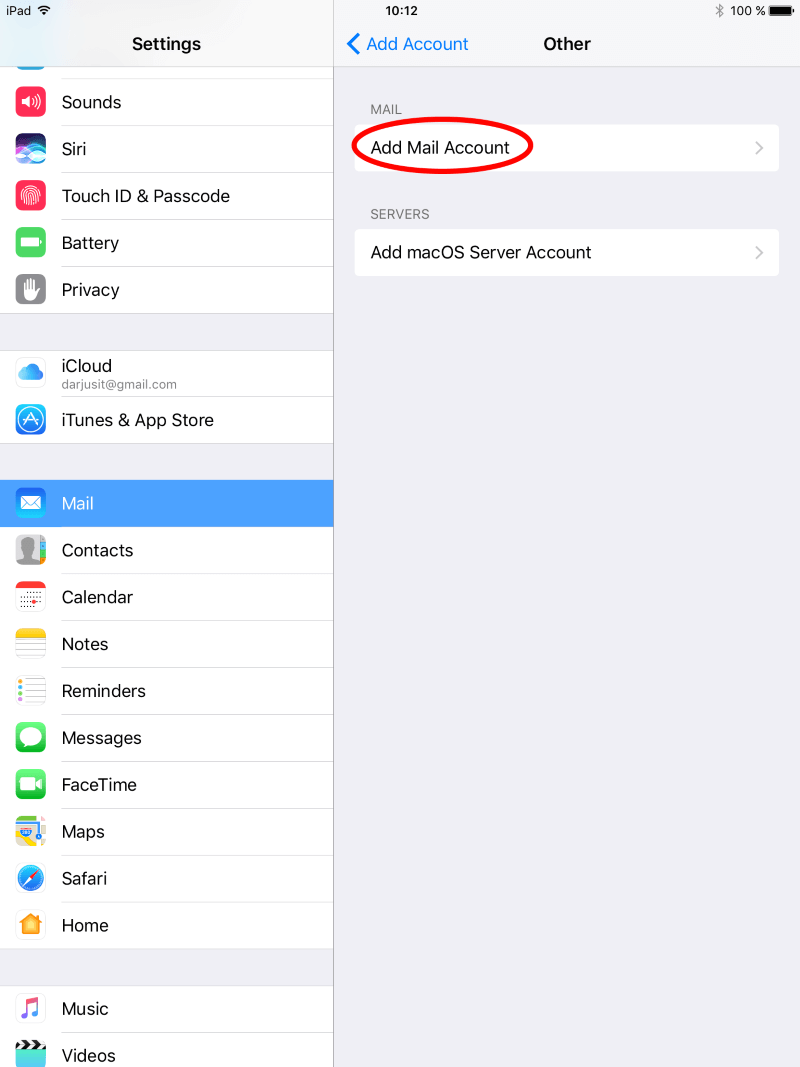
Task: Open the Calendar settings entry
Action: tap(167, 597)
